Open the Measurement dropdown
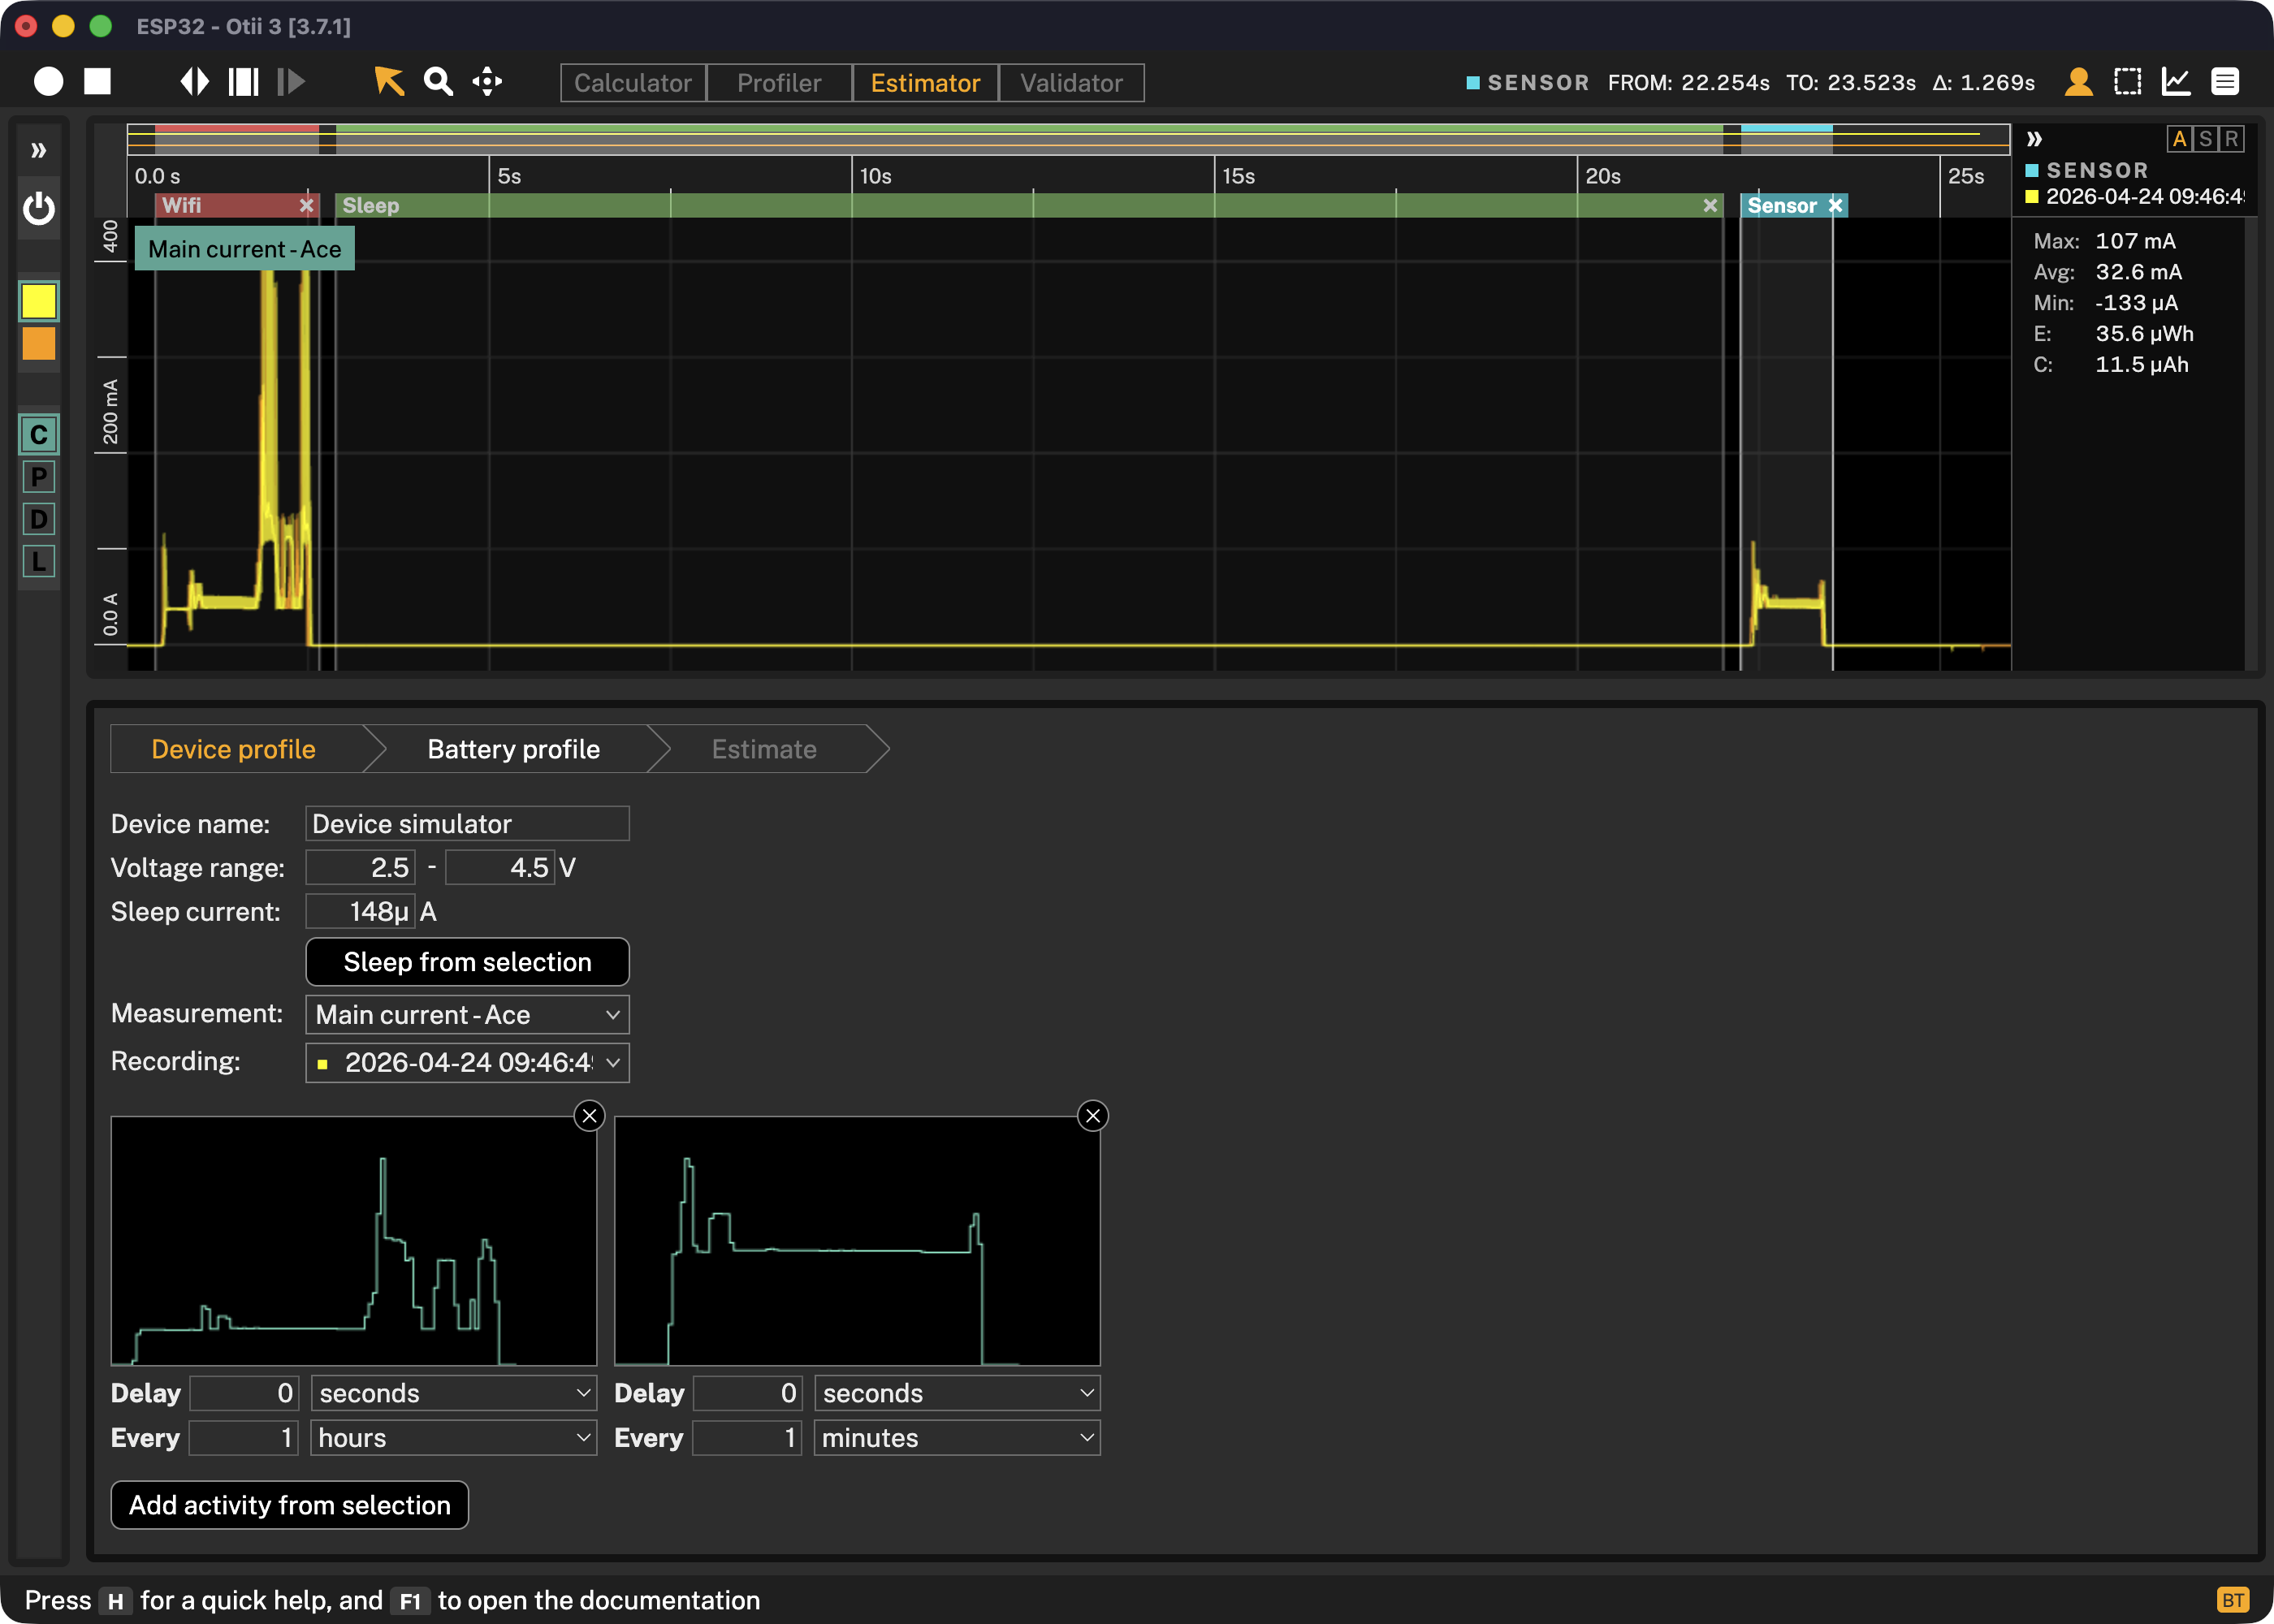 click(467, 1015)
